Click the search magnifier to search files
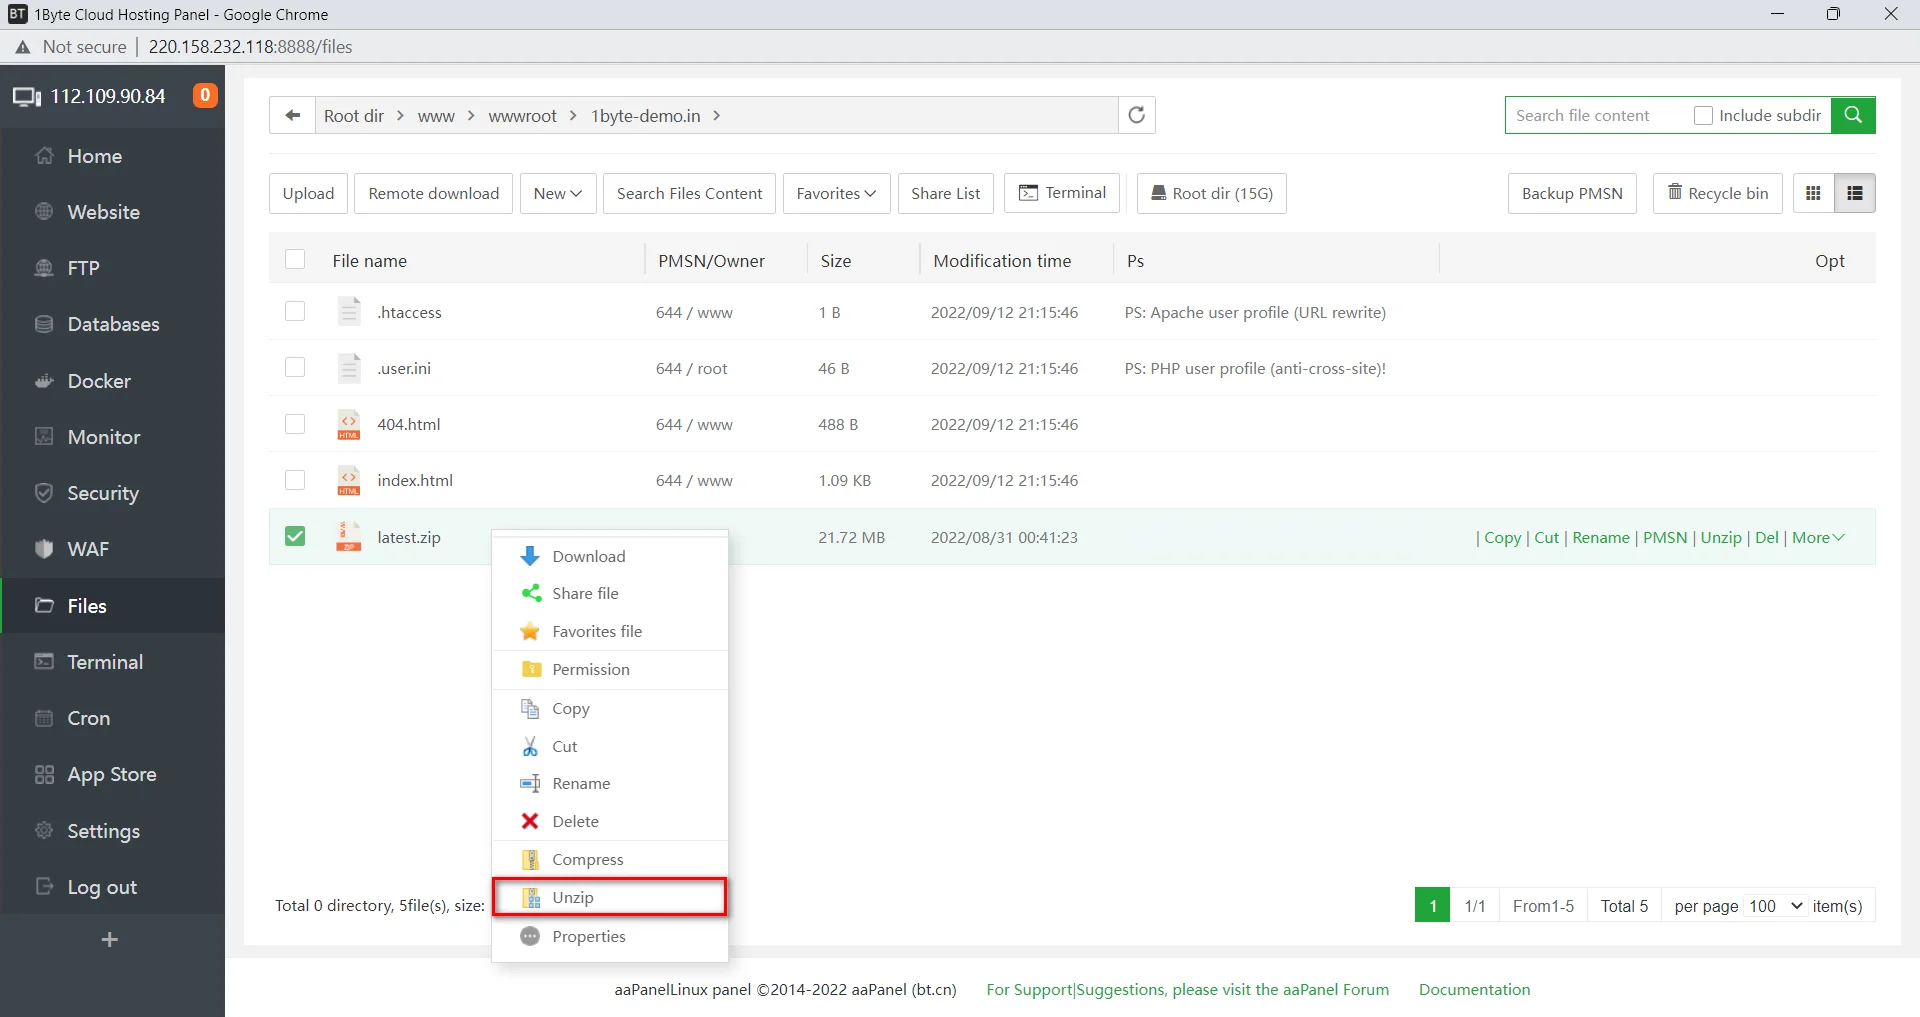Viewport: 1920px width, 1017px height. point(1853,115)
